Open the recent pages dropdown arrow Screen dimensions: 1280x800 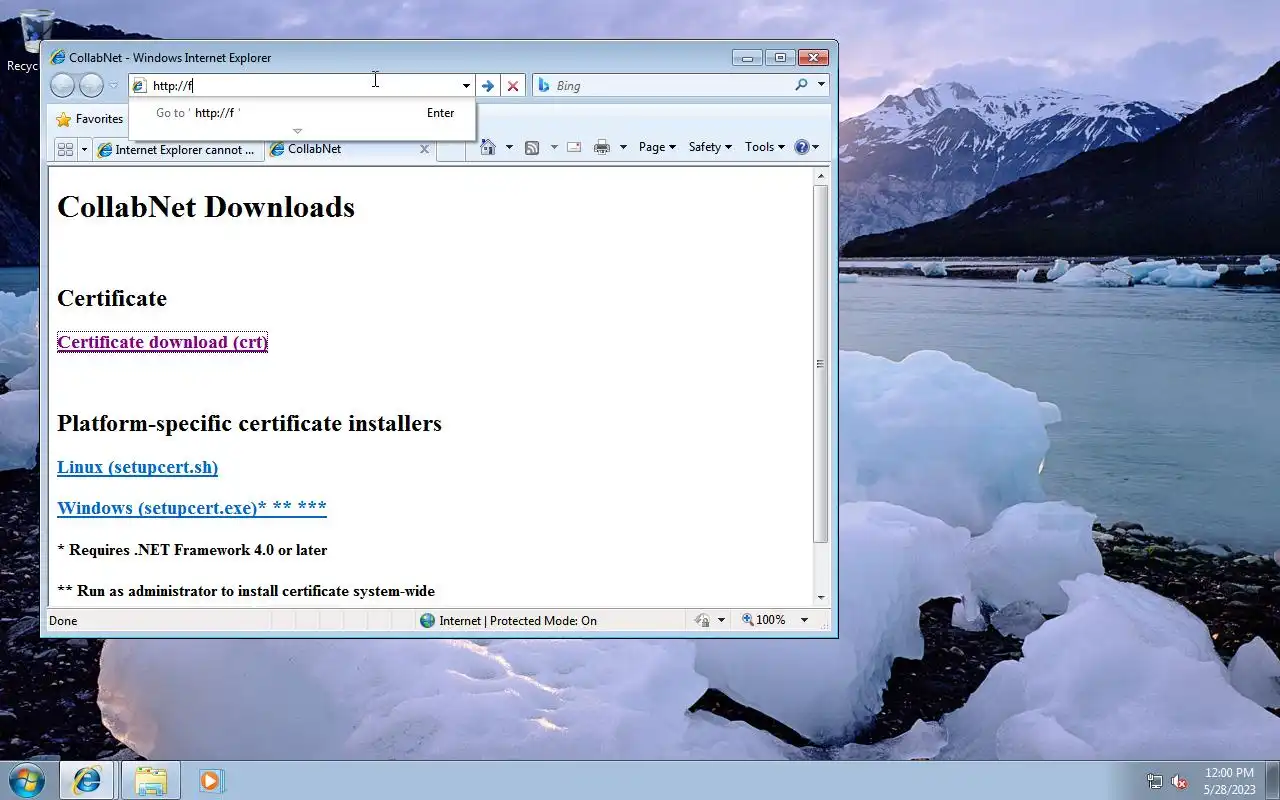coord(114,86)
